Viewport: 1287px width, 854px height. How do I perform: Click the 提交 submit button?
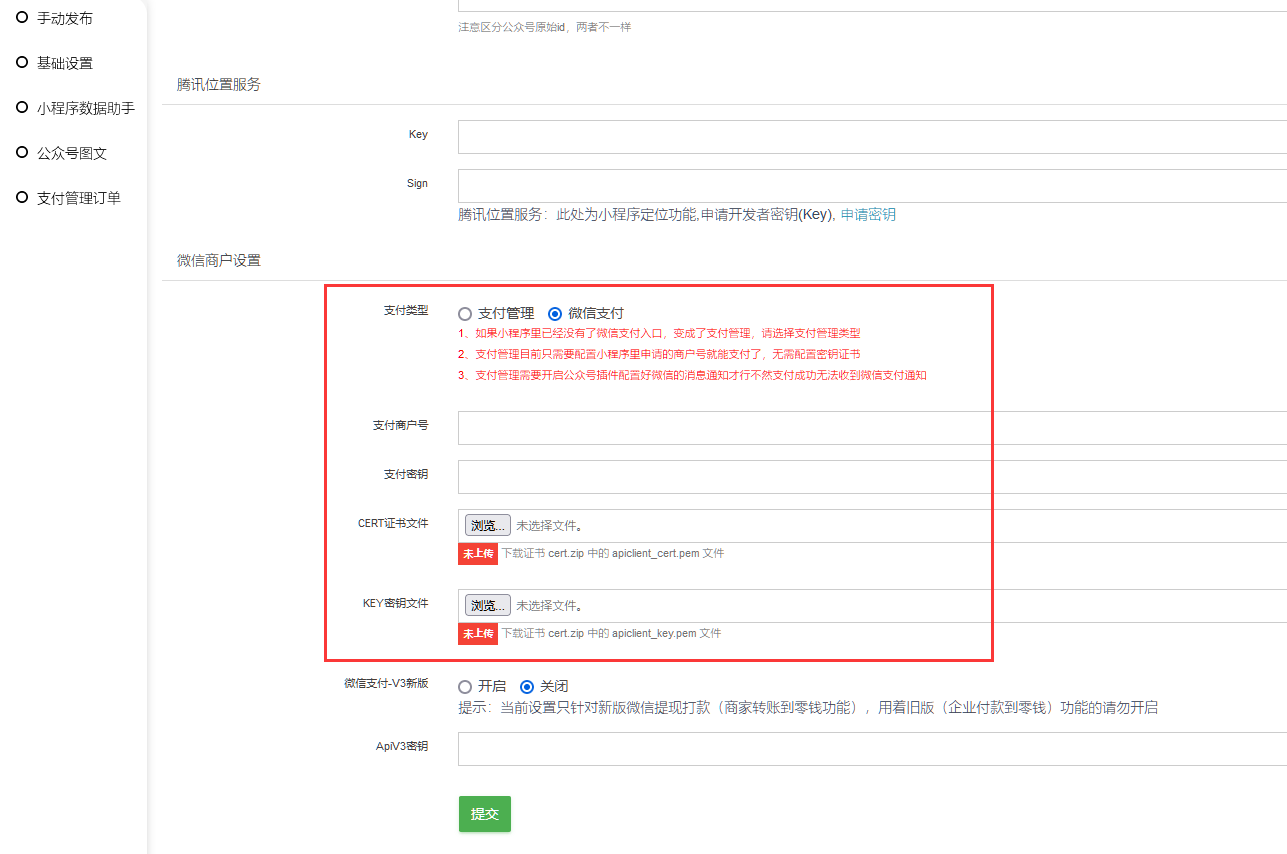485,814
